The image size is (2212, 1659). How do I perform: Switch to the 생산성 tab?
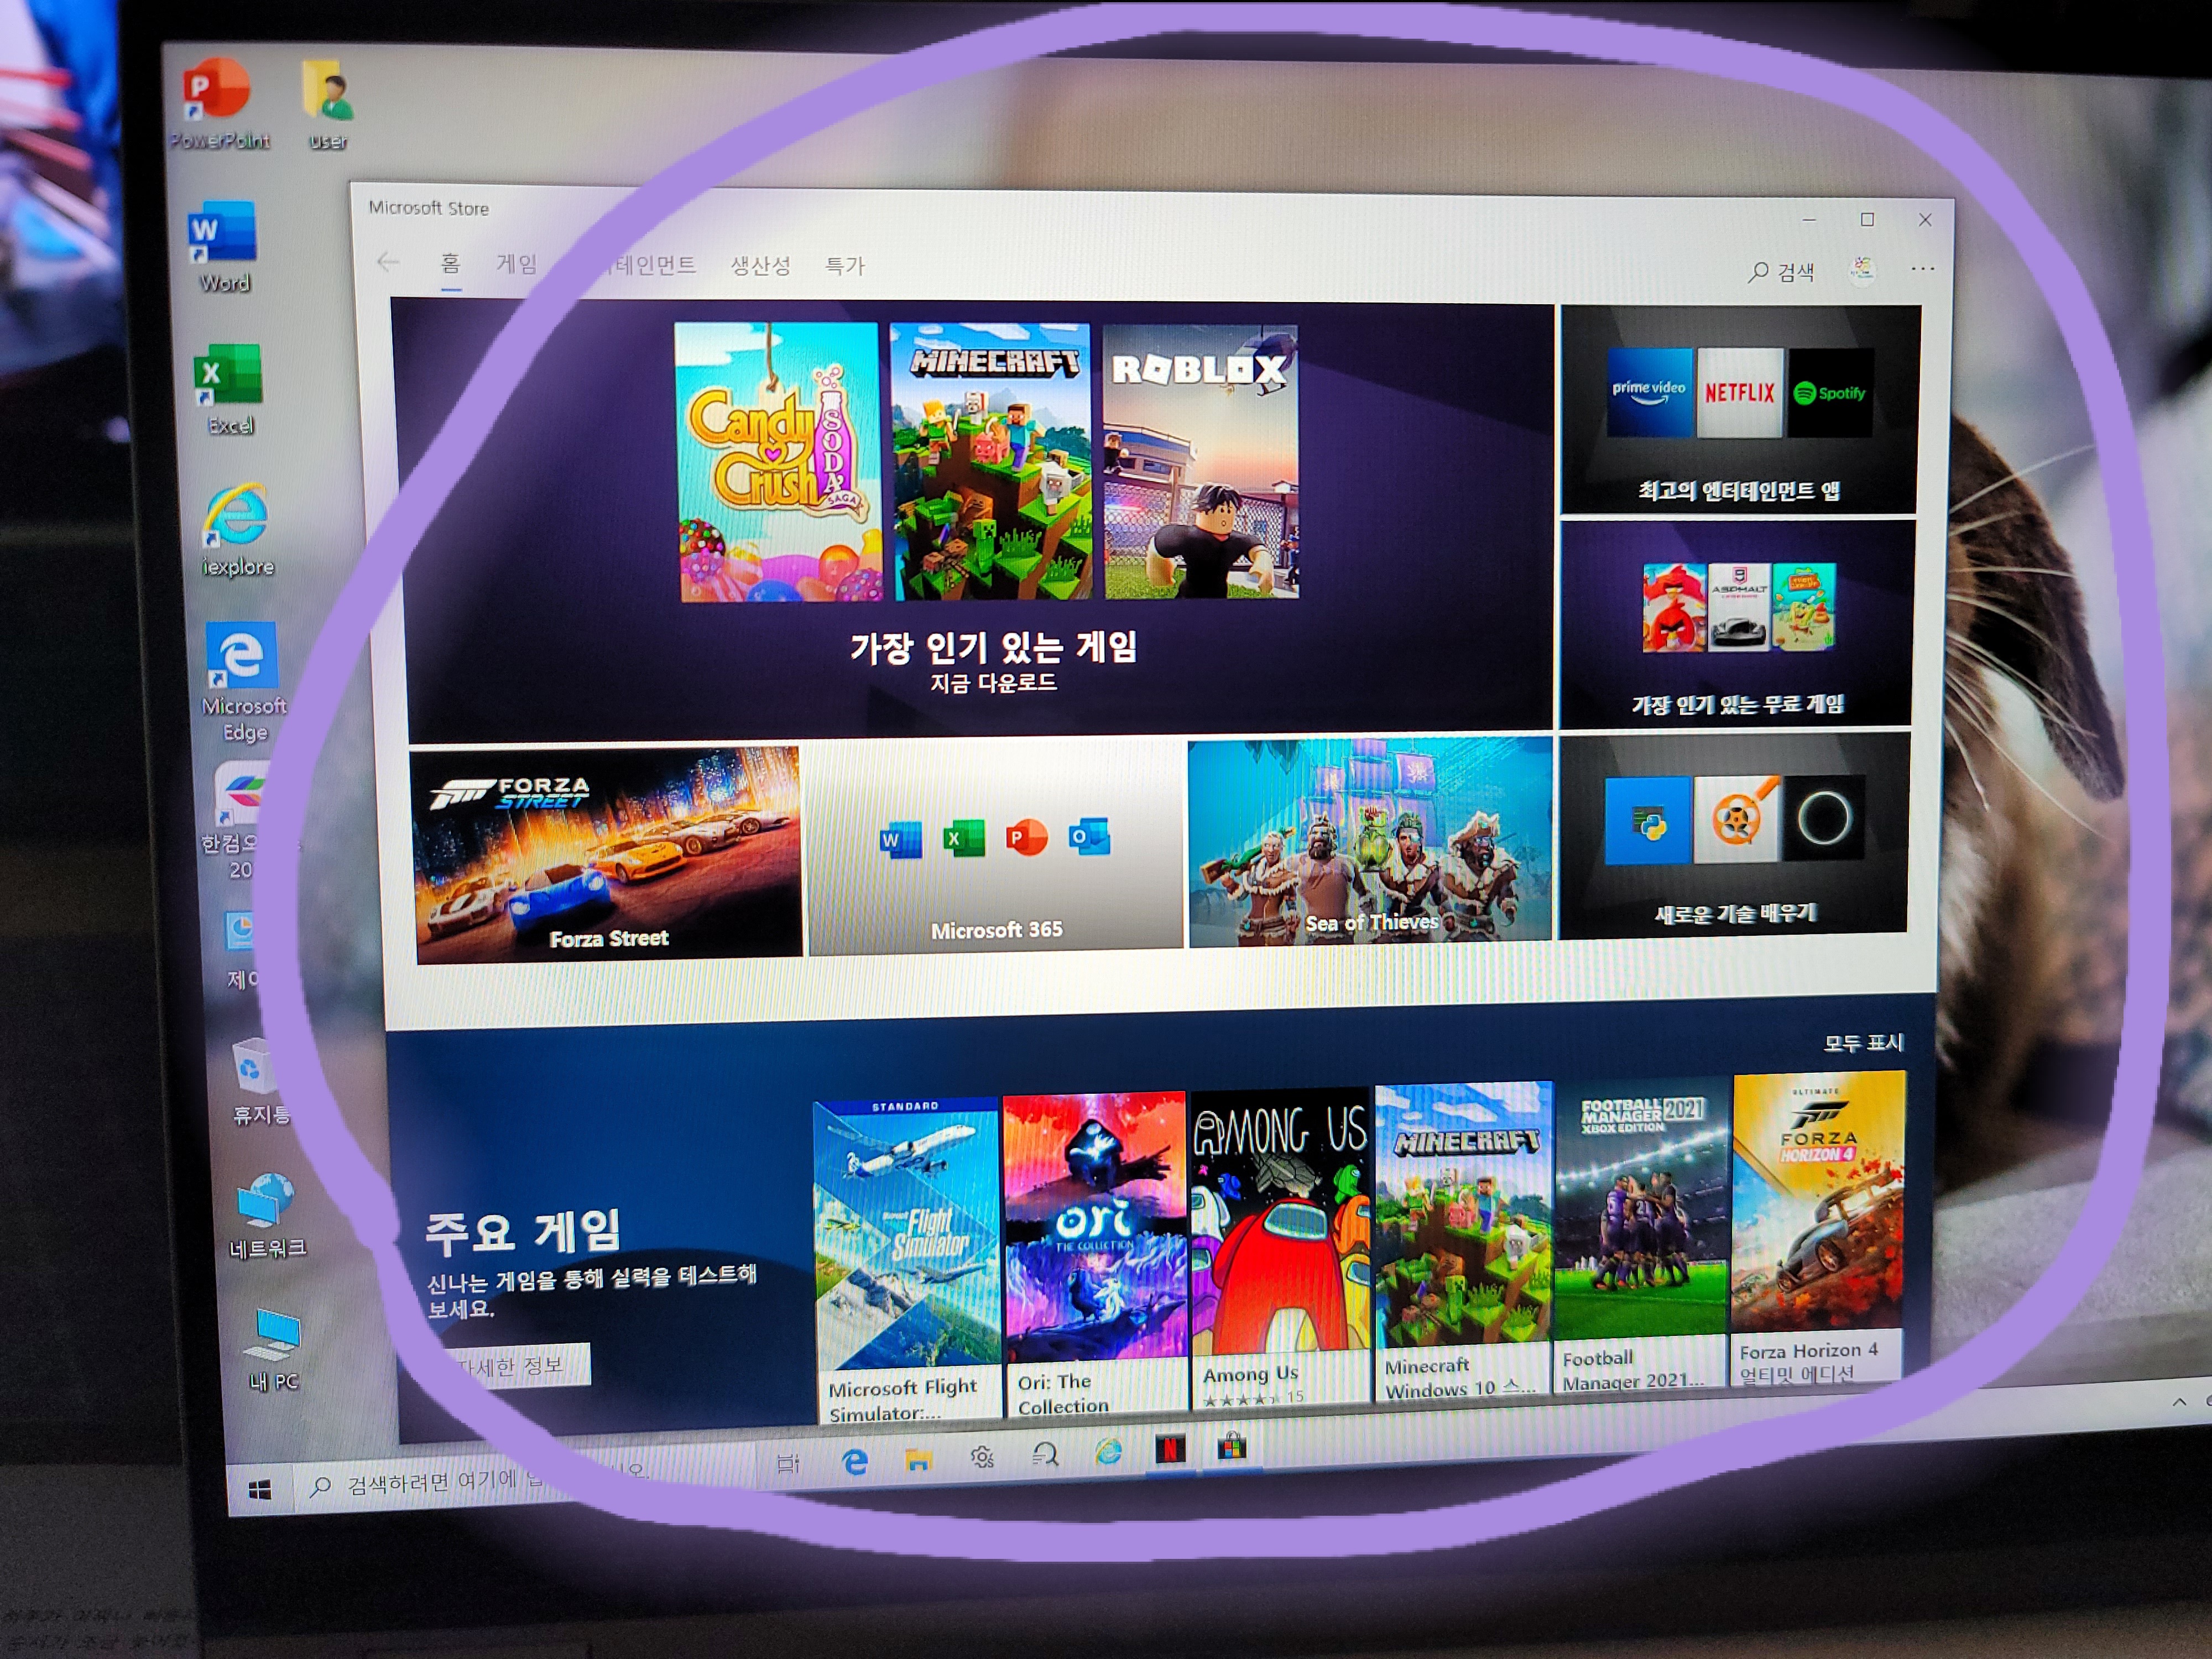pos(760,266)
